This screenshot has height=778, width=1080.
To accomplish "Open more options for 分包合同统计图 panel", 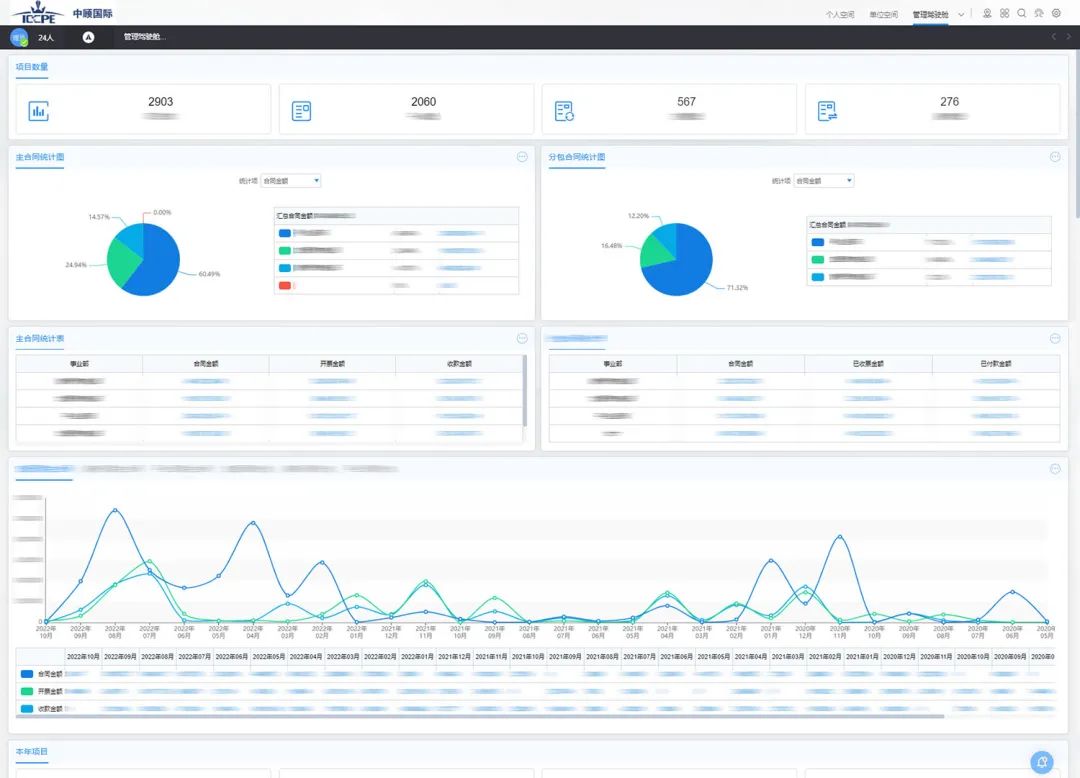I will (x=1055, y=157).
